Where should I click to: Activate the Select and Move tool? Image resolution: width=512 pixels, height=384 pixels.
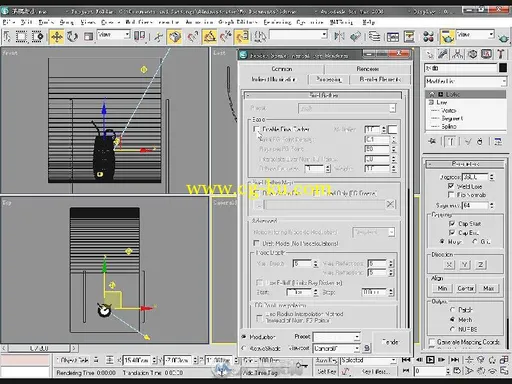click(x=57, y=36)
